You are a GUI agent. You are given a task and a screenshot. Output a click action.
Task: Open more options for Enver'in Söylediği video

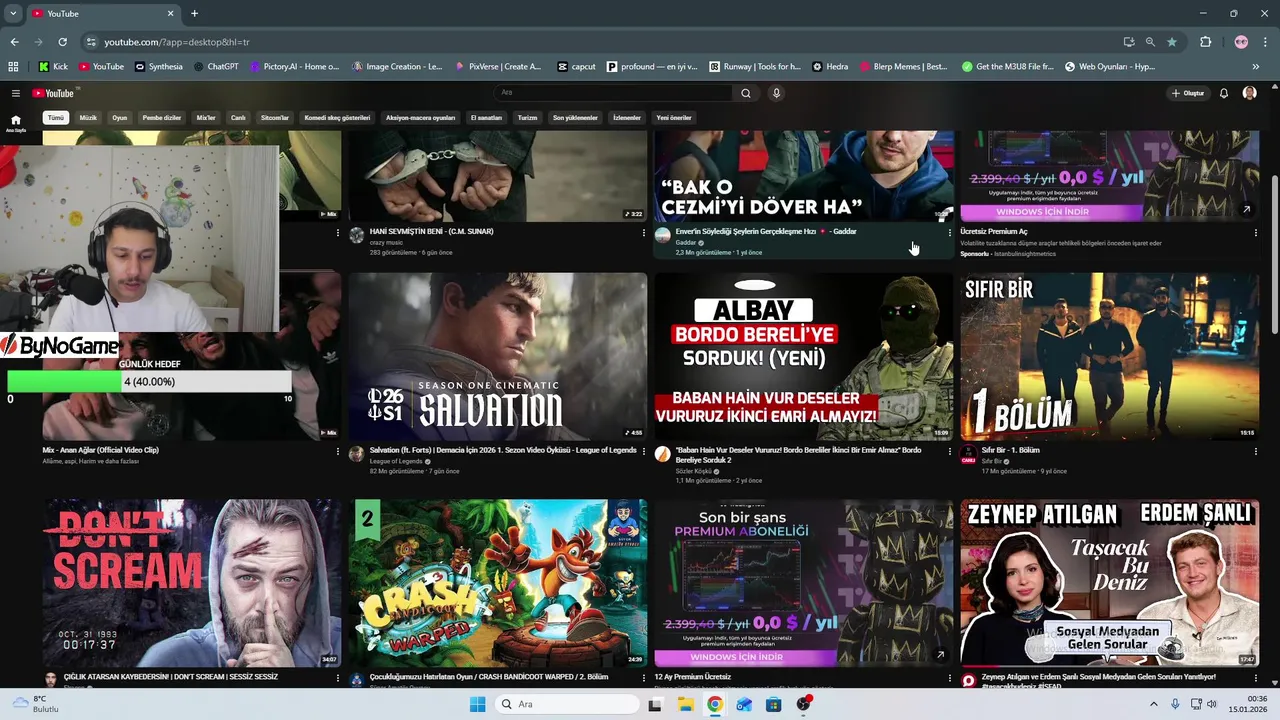950,232
